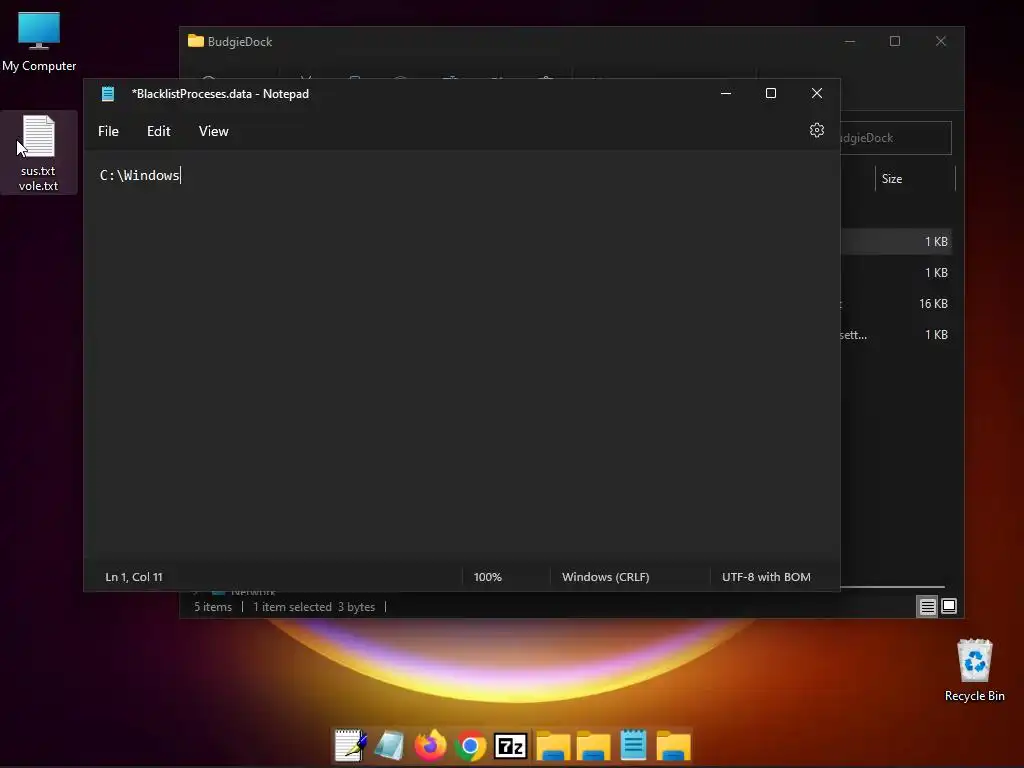Switch Explorer to details view icon

(x=927, y=607)
